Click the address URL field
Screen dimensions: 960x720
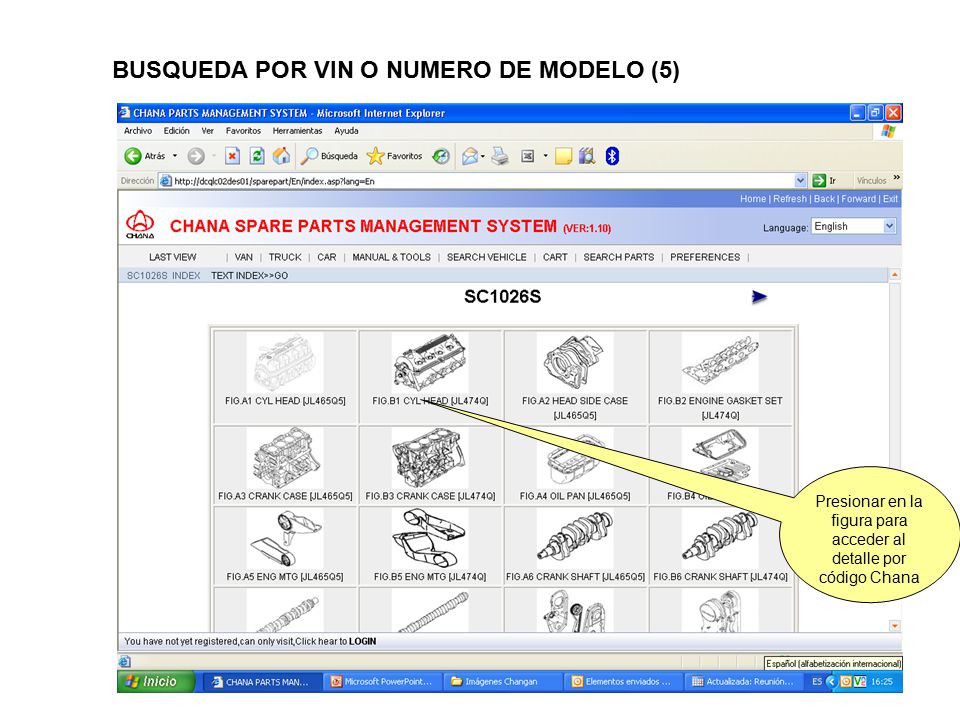coord(482,181)
